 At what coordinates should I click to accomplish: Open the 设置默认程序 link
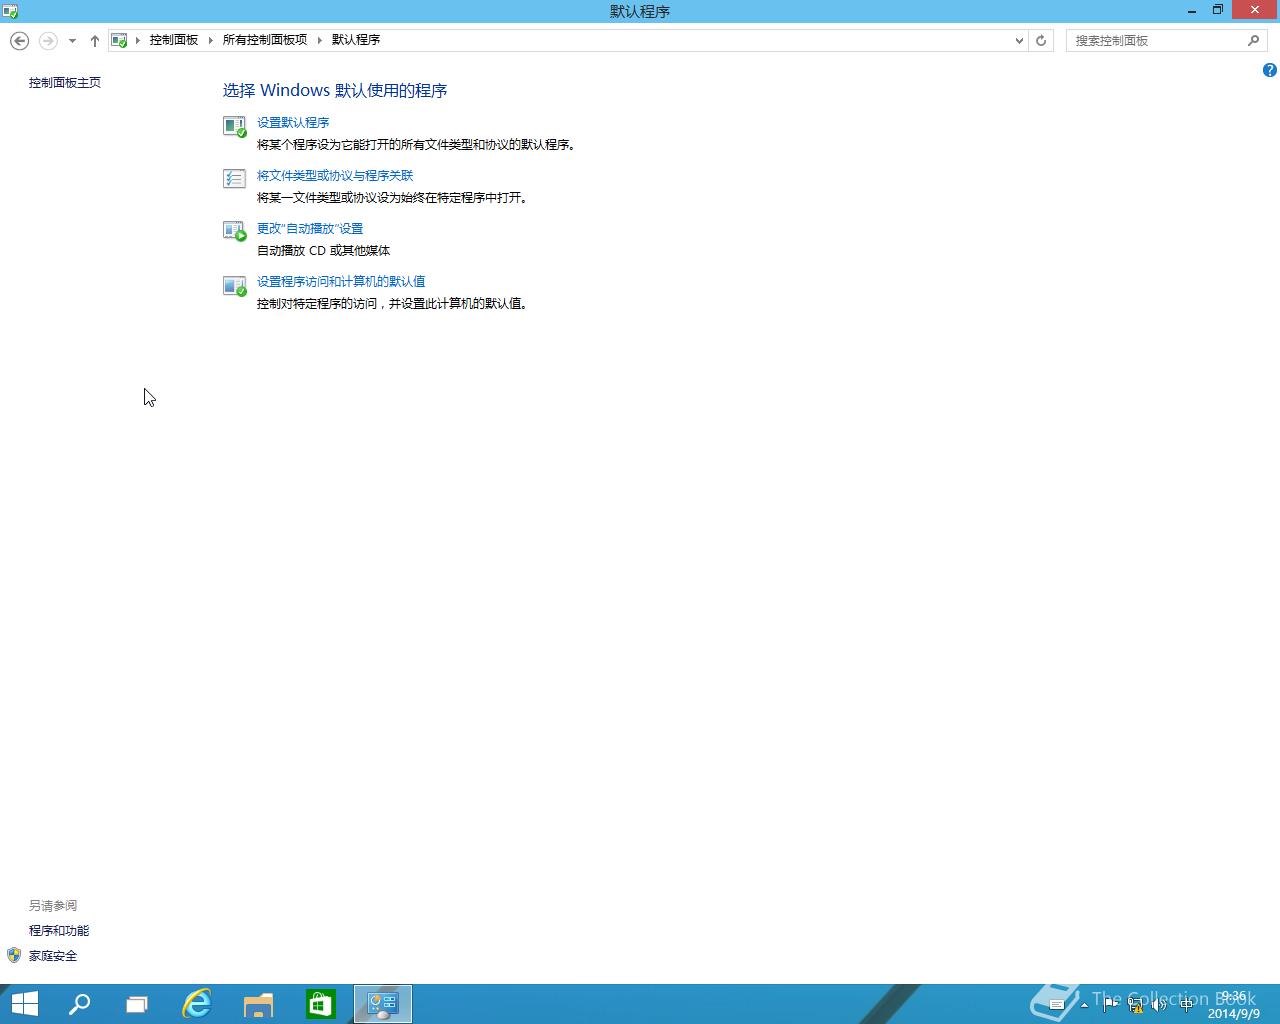[293, 123]
